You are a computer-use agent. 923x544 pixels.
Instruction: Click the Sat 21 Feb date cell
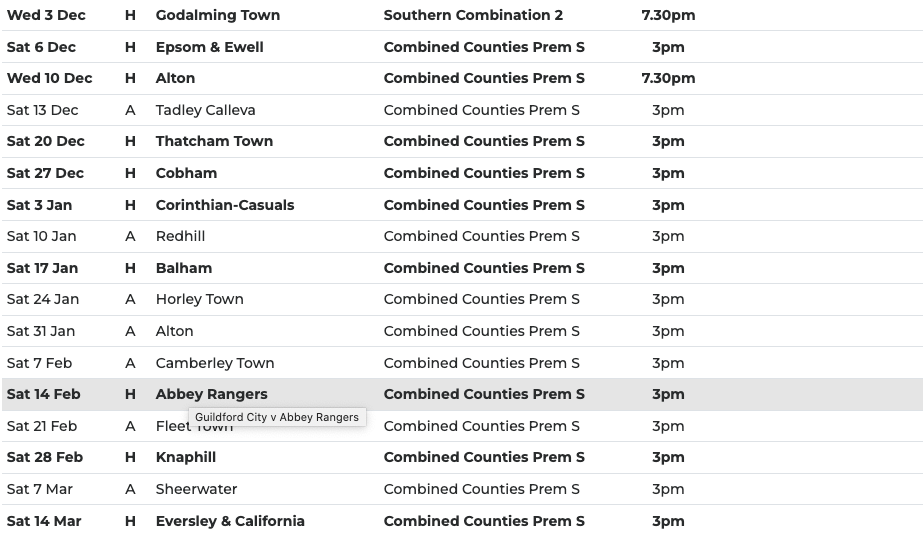42,426
